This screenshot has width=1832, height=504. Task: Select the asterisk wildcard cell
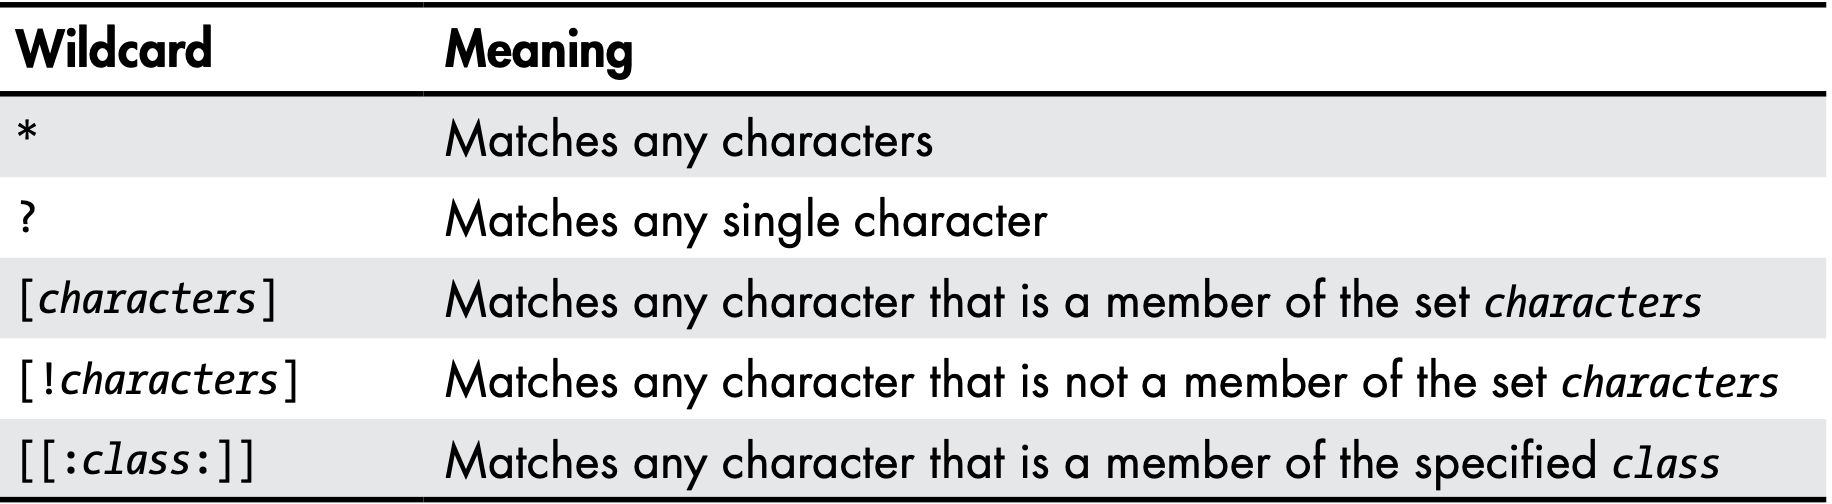28,137
